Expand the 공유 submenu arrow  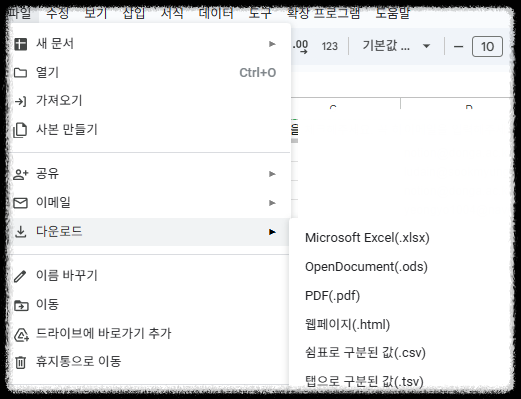tap(272, 174)
